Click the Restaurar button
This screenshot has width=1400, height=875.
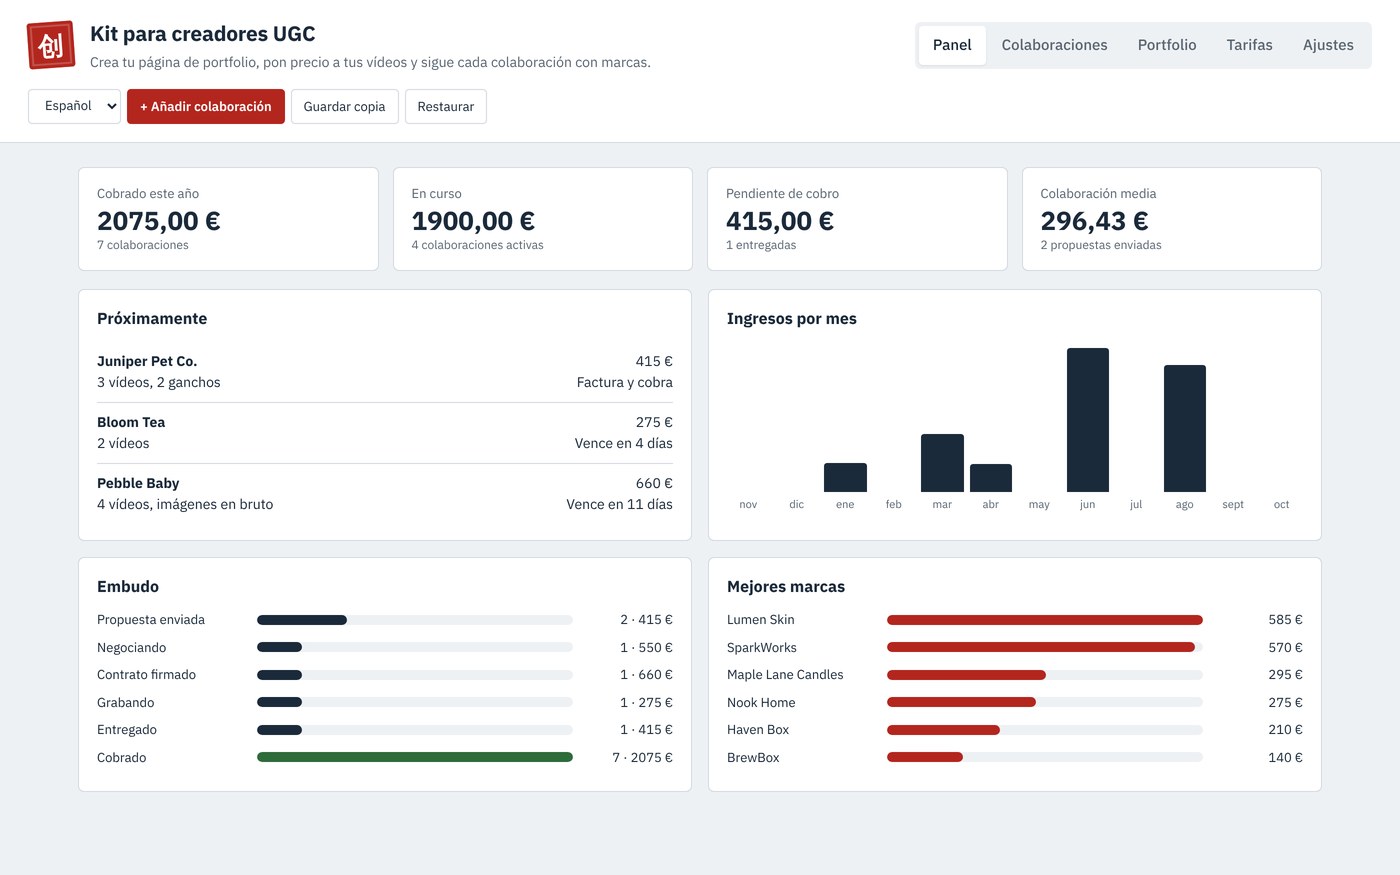(446, 106)
